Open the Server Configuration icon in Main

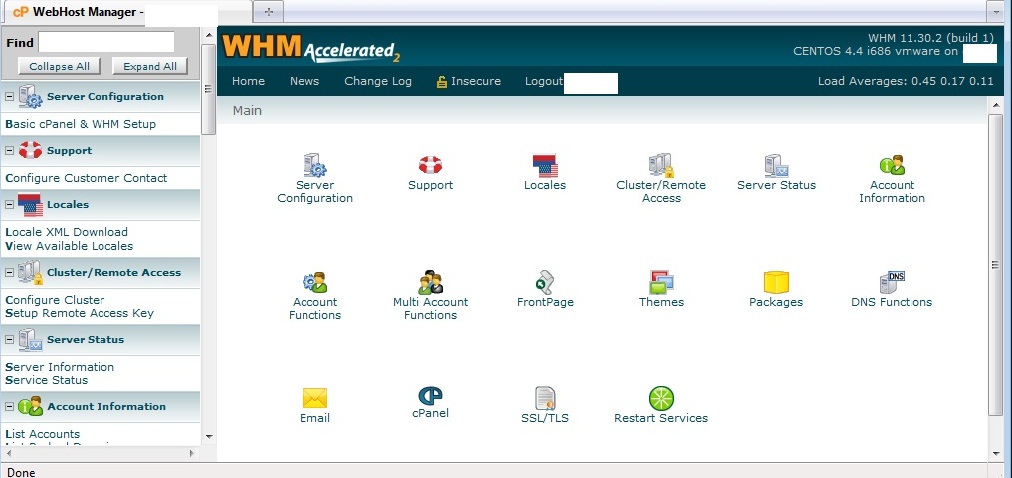(315, 165)
